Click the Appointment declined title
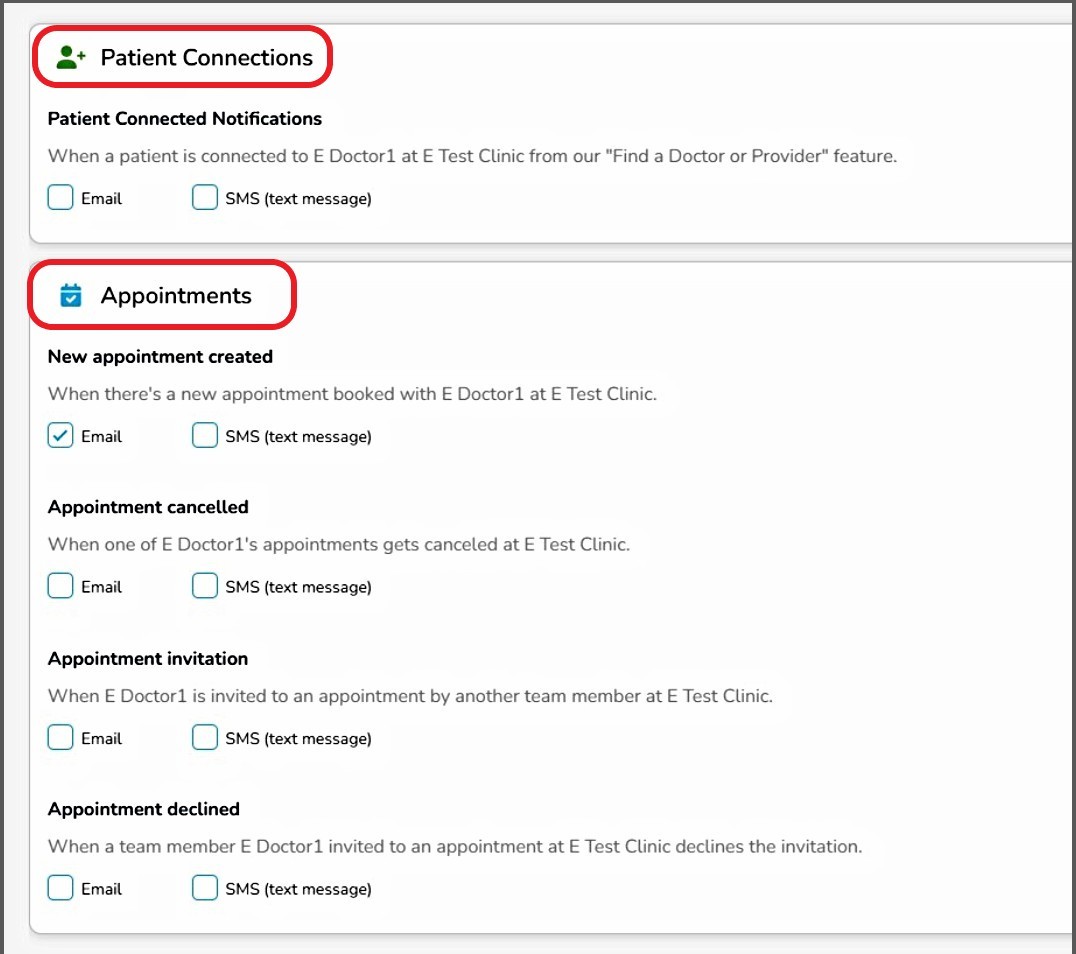The height and width of the screenshot is (954, 1076). tap(144, 808)
